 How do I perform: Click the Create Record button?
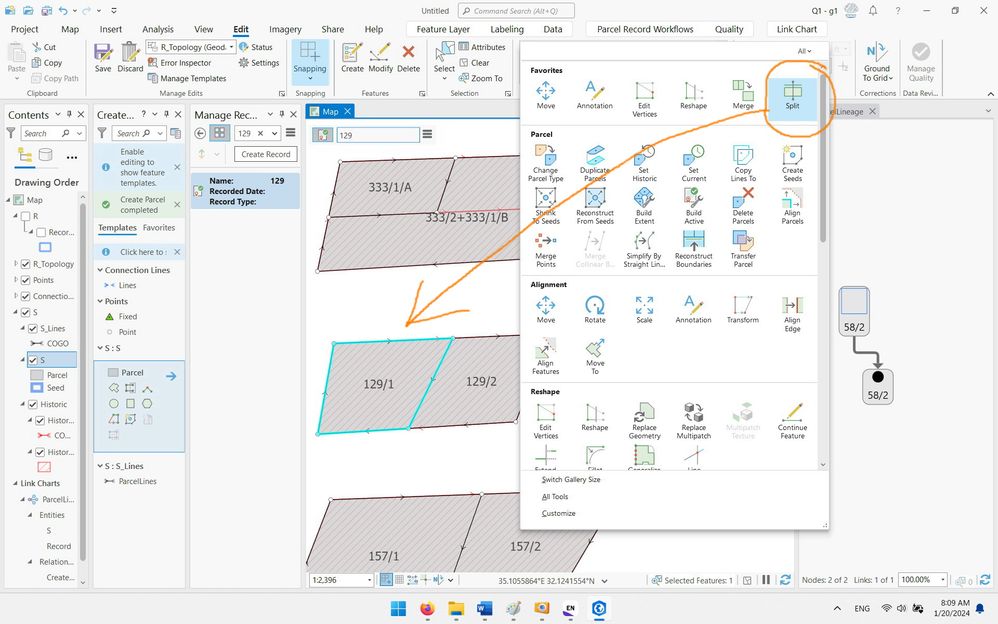tap(265, 154)
